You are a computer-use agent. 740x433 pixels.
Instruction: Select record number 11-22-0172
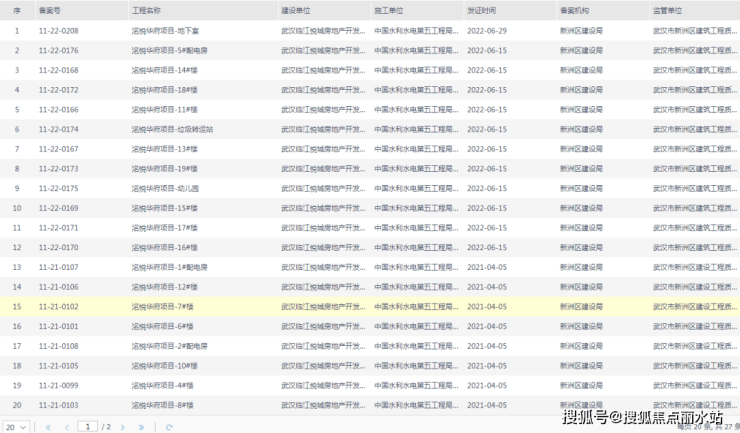tap(59, 90)
